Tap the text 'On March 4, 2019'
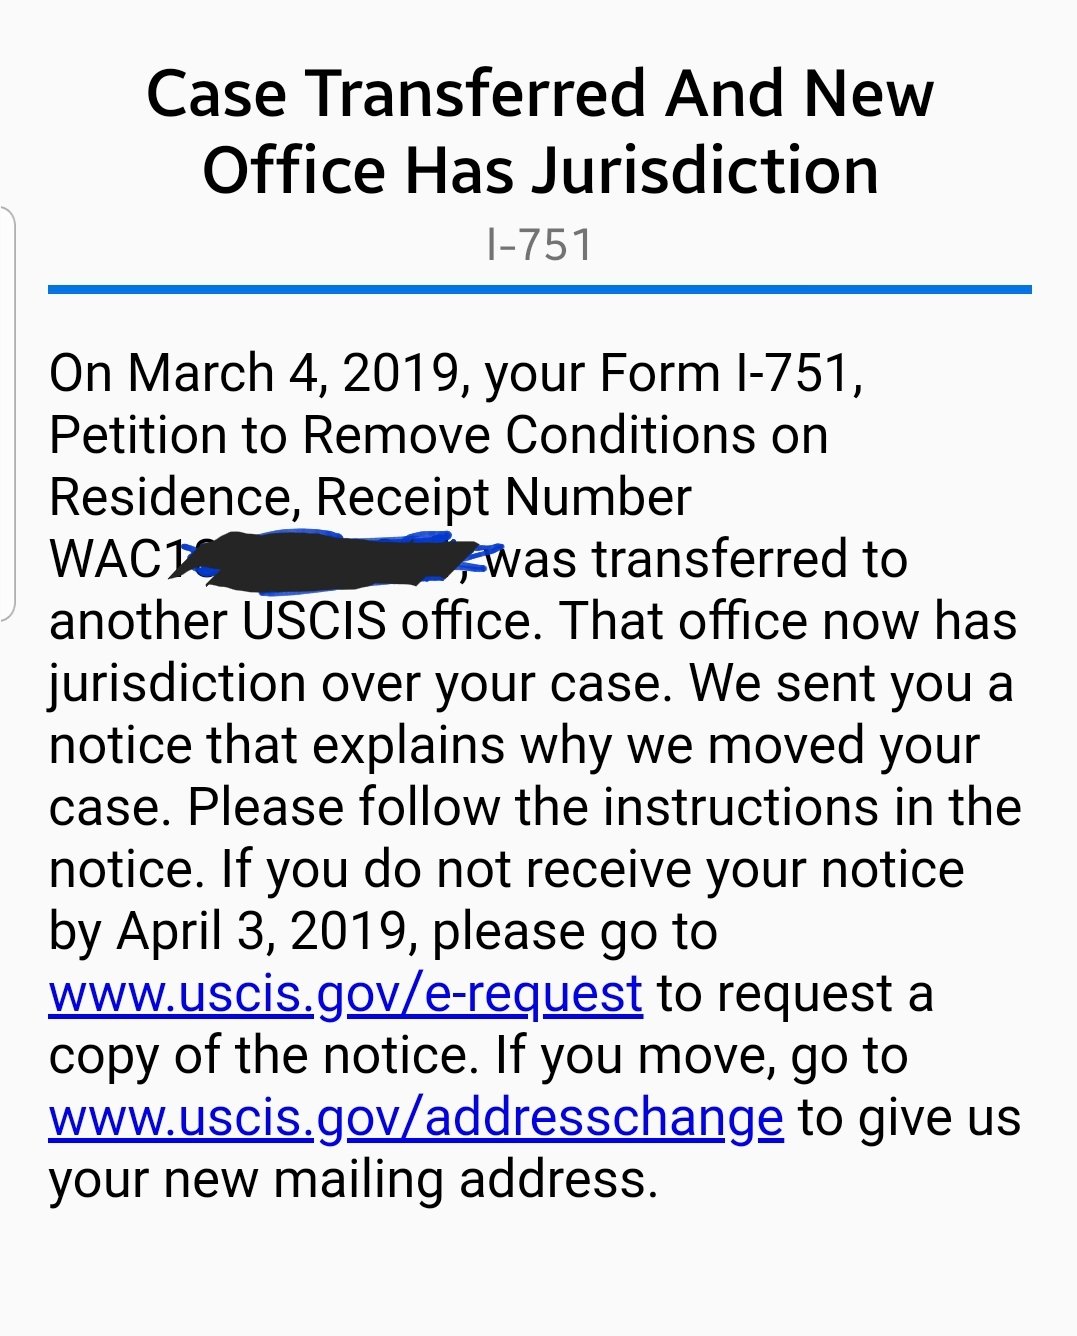The width and height of the screenshot is (1077, 1336). [255, 374]
